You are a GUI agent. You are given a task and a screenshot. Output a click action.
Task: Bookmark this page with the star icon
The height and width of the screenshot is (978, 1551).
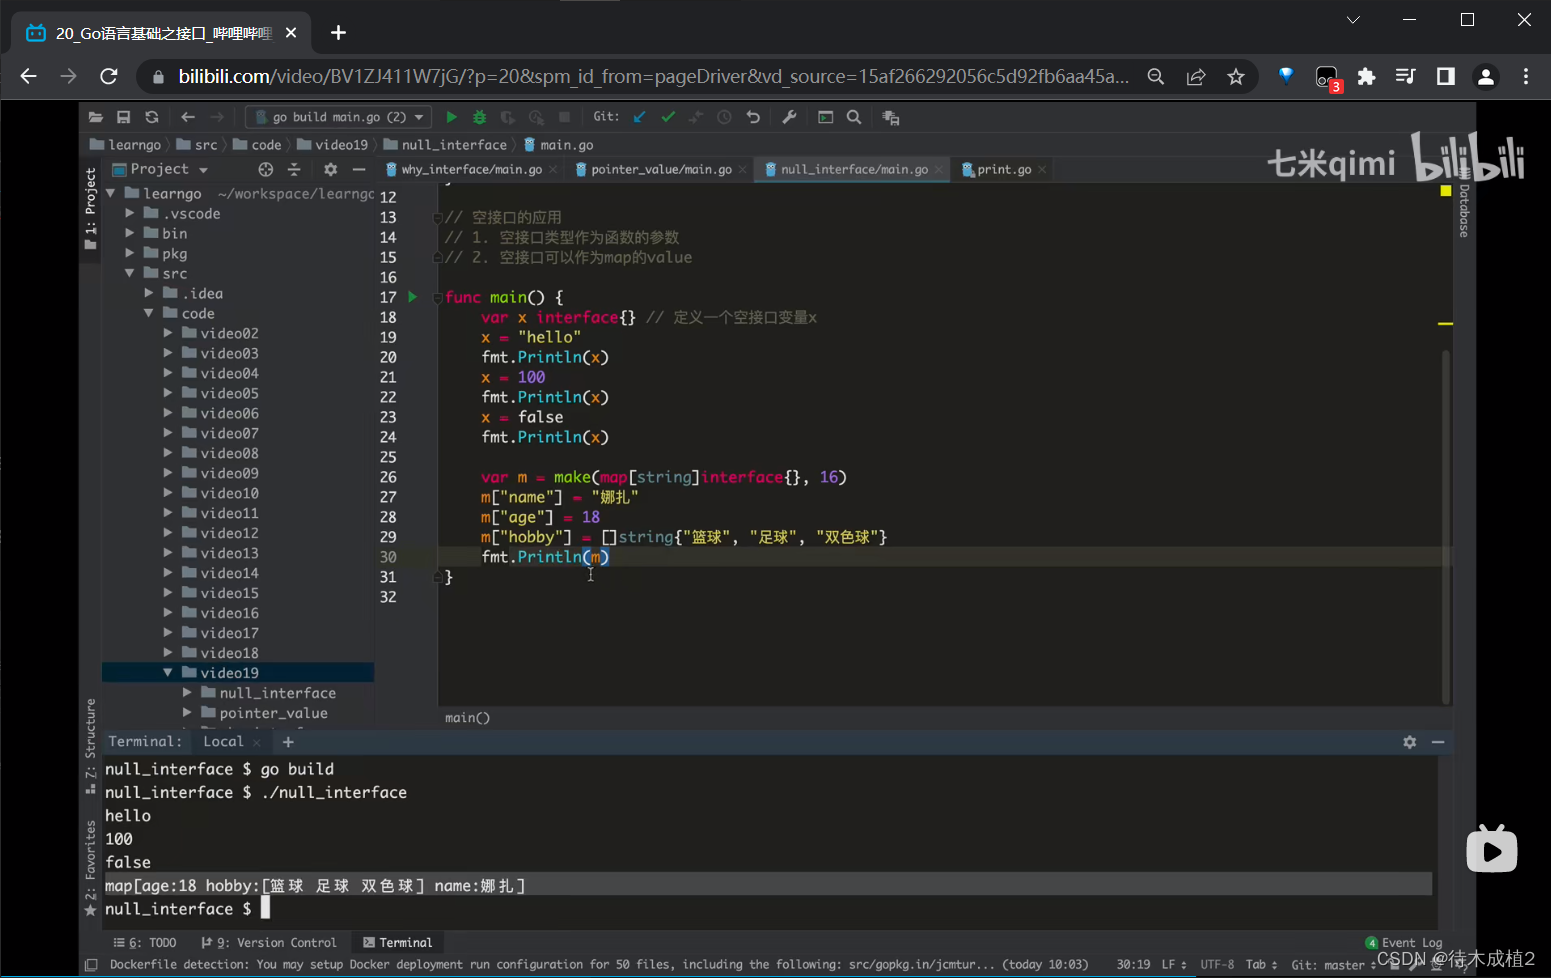(1236, 76)
